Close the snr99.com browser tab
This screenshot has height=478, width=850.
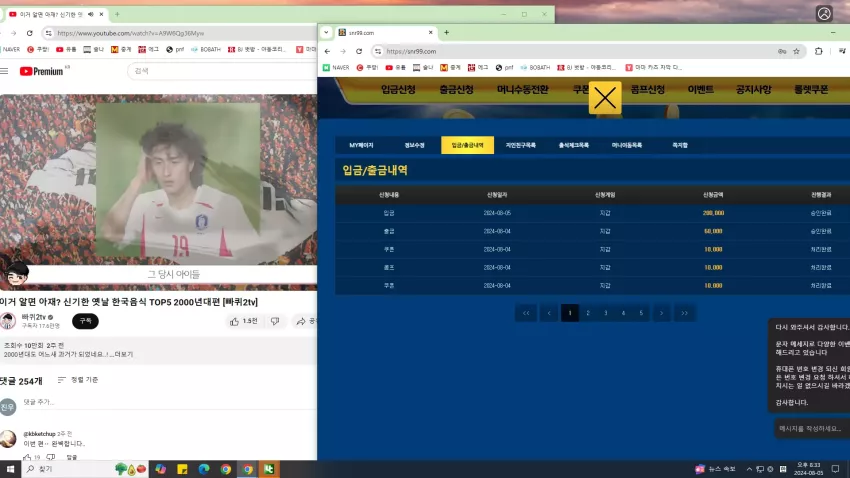click(x=431, y=33)
